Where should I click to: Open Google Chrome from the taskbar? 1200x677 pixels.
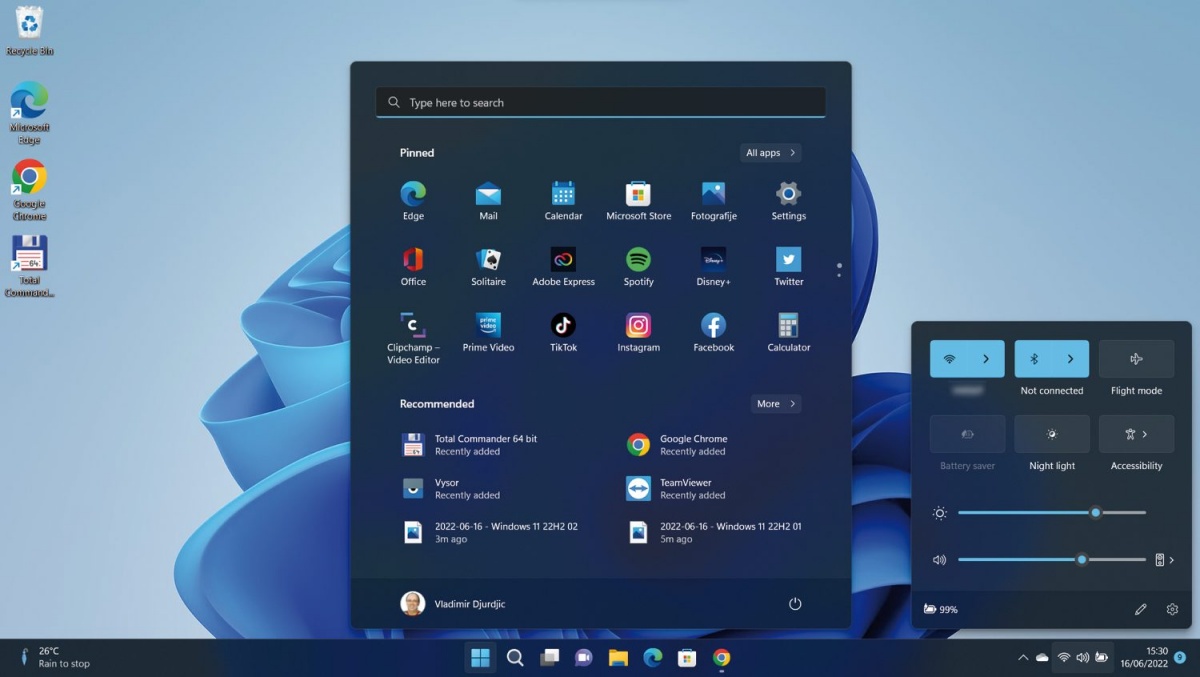coord(721,657)
